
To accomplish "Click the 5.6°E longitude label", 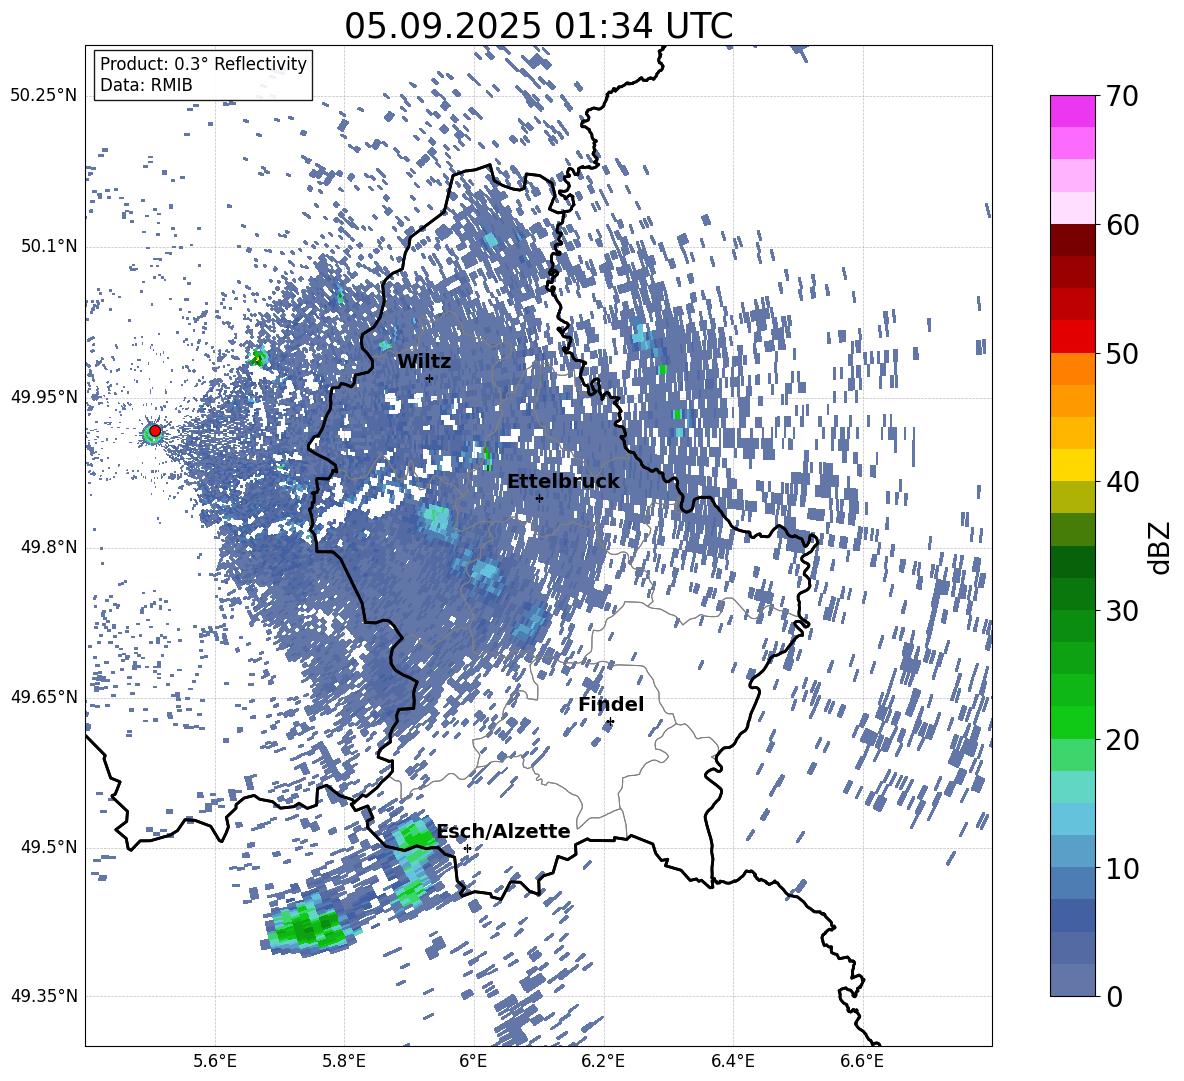I will (215, 1061).
